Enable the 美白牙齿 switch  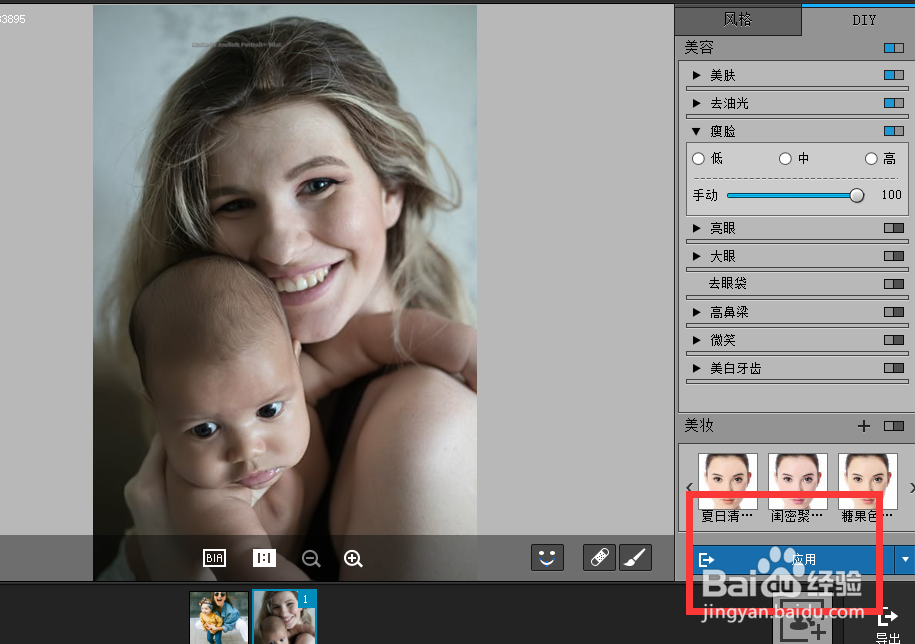point(893,368)
